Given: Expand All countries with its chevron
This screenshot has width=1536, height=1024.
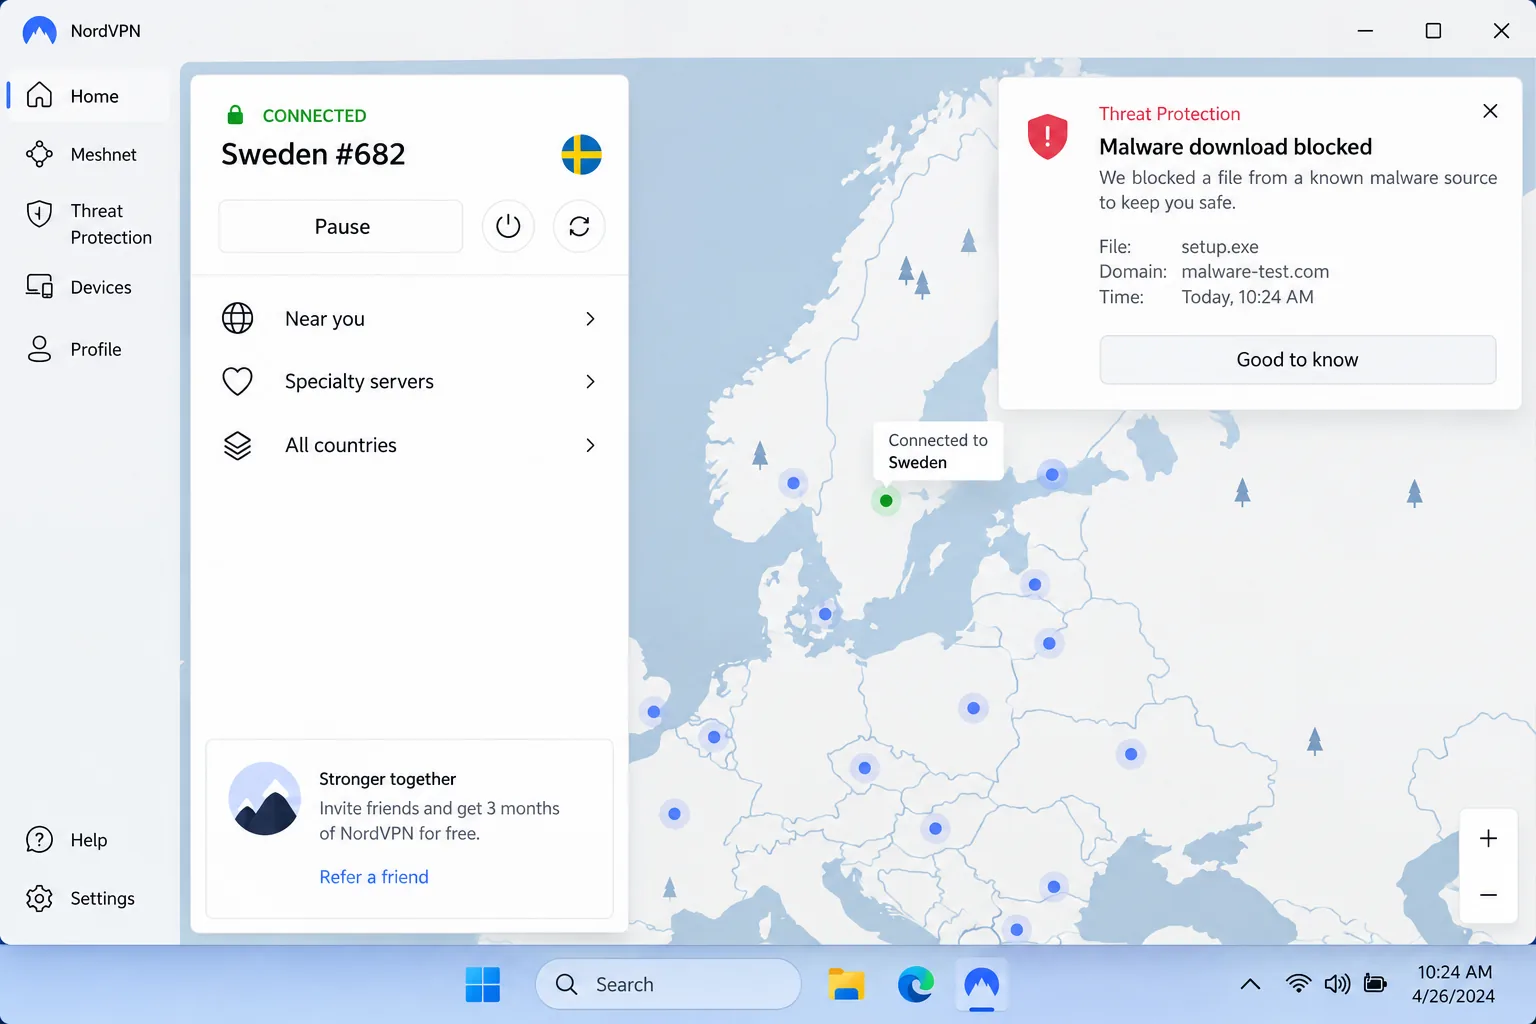Looking at the screenshot, I should (590, 445).
